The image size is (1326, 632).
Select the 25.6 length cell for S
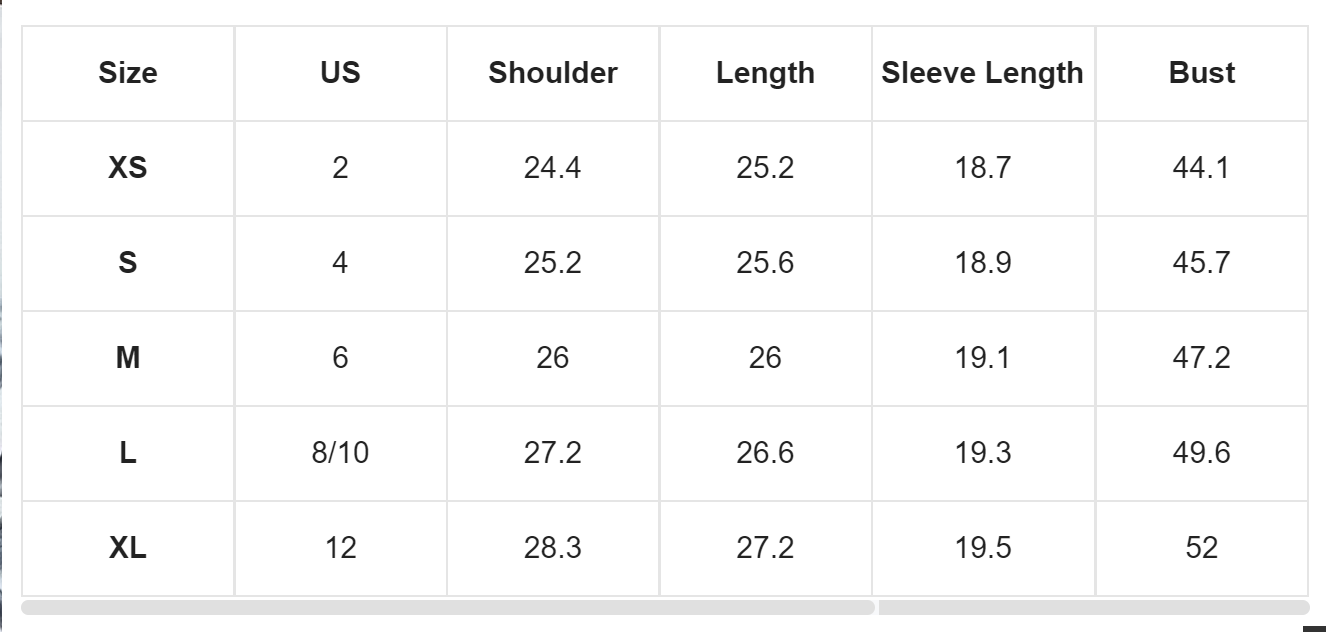(765, 263)
